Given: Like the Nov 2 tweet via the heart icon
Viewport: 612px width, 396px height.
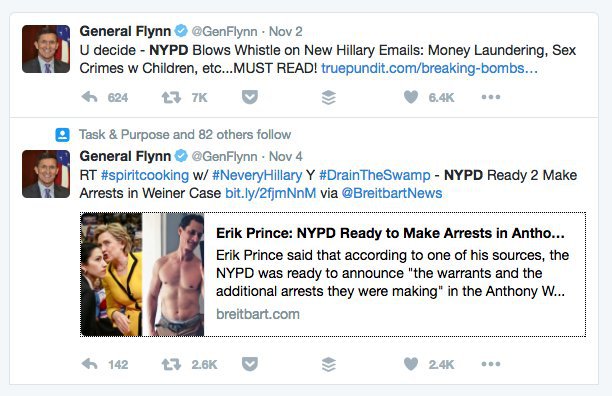Looking at the screenshot, I should click(411, 97).
